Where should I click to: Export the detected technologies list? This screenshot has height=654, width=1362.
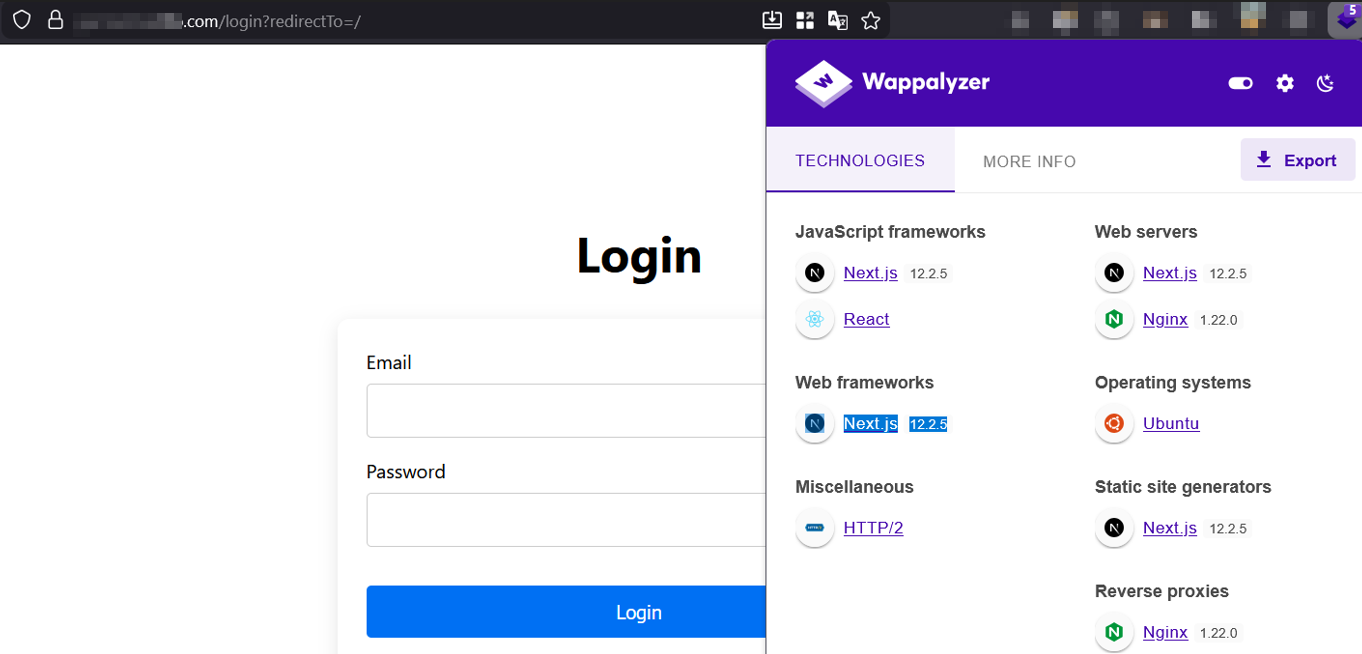coord(1297,160)
